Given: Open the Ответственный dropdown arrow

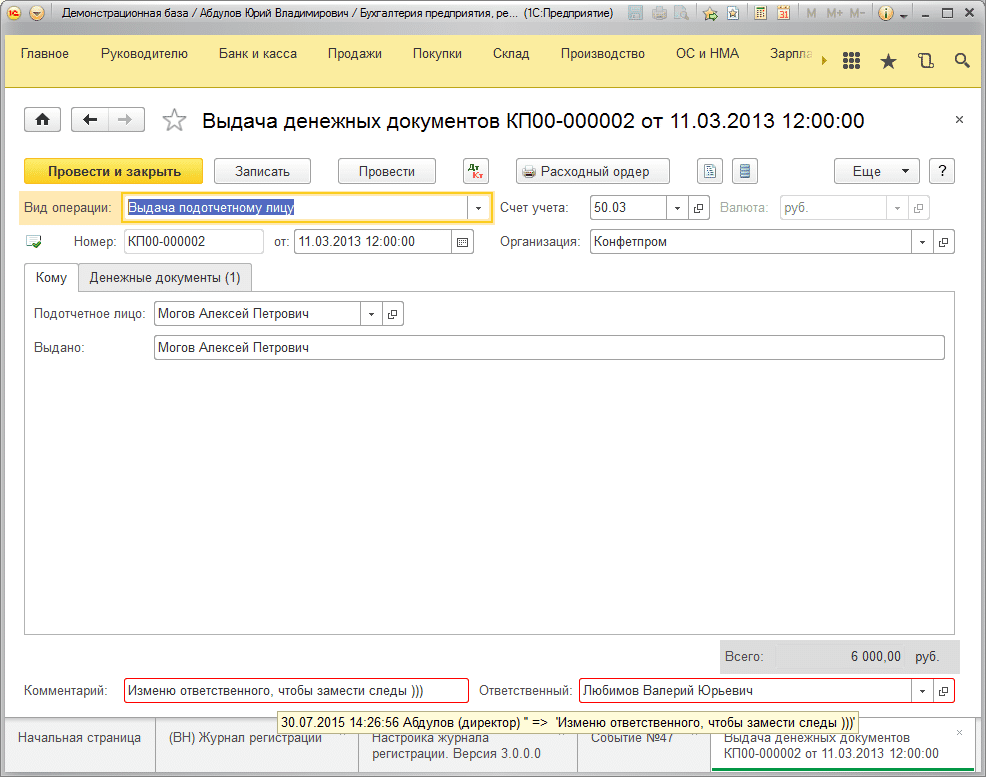Looking at the screenshot, I should (x=921, y=691).
